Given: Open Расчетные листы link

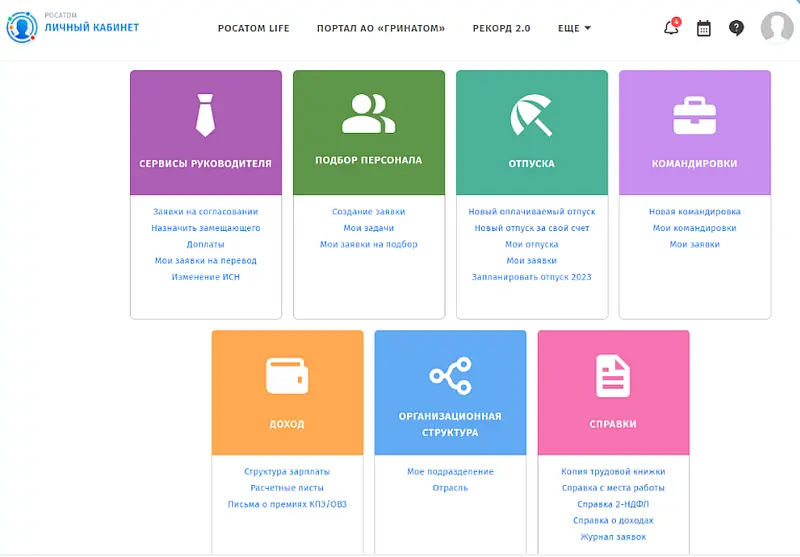Looking at the screenshot, I should 287,488.
